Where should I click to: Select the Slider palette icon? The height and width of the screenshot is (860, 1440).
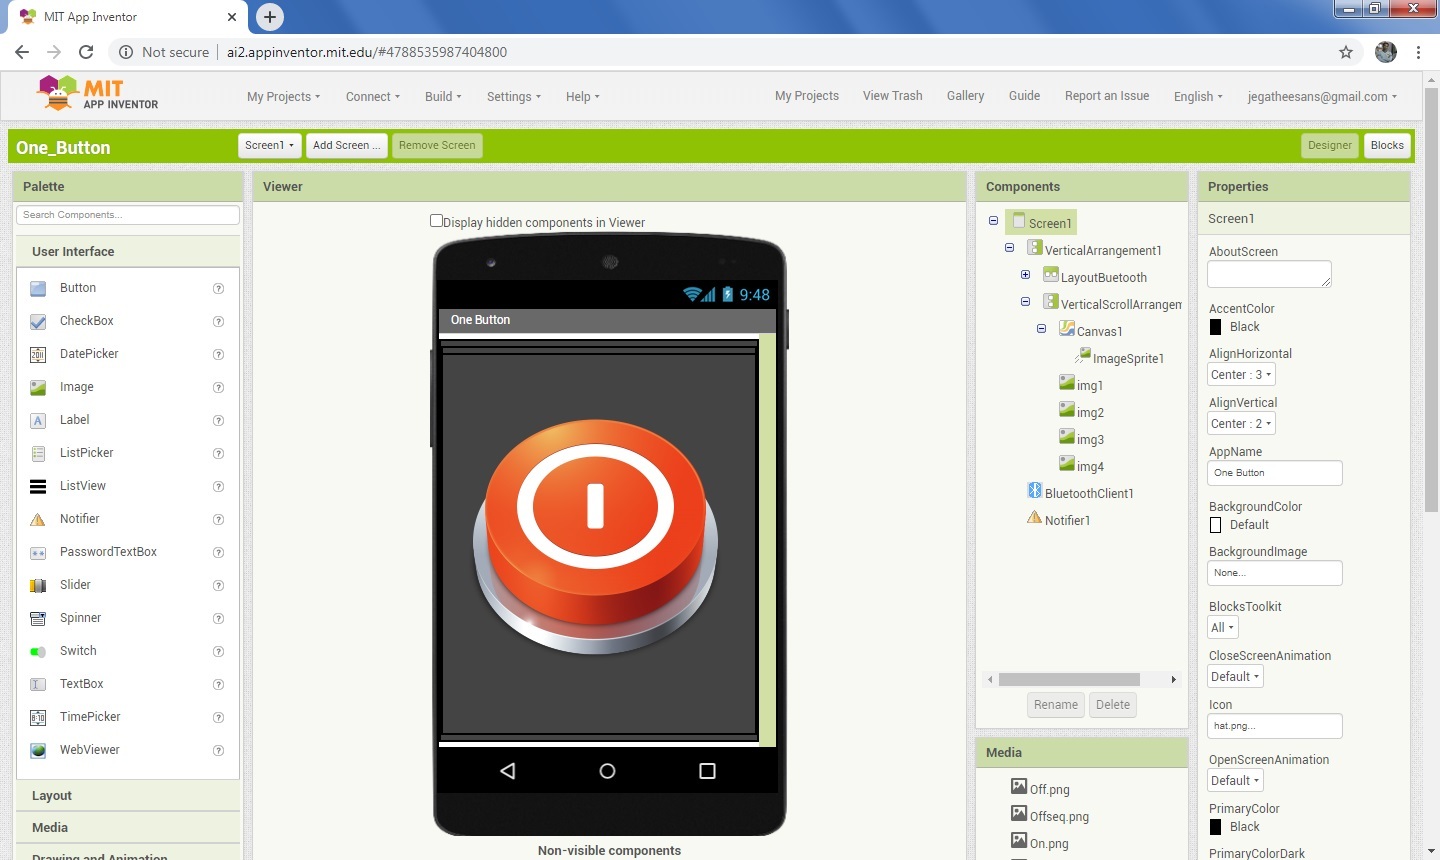[x=38, y=586]
